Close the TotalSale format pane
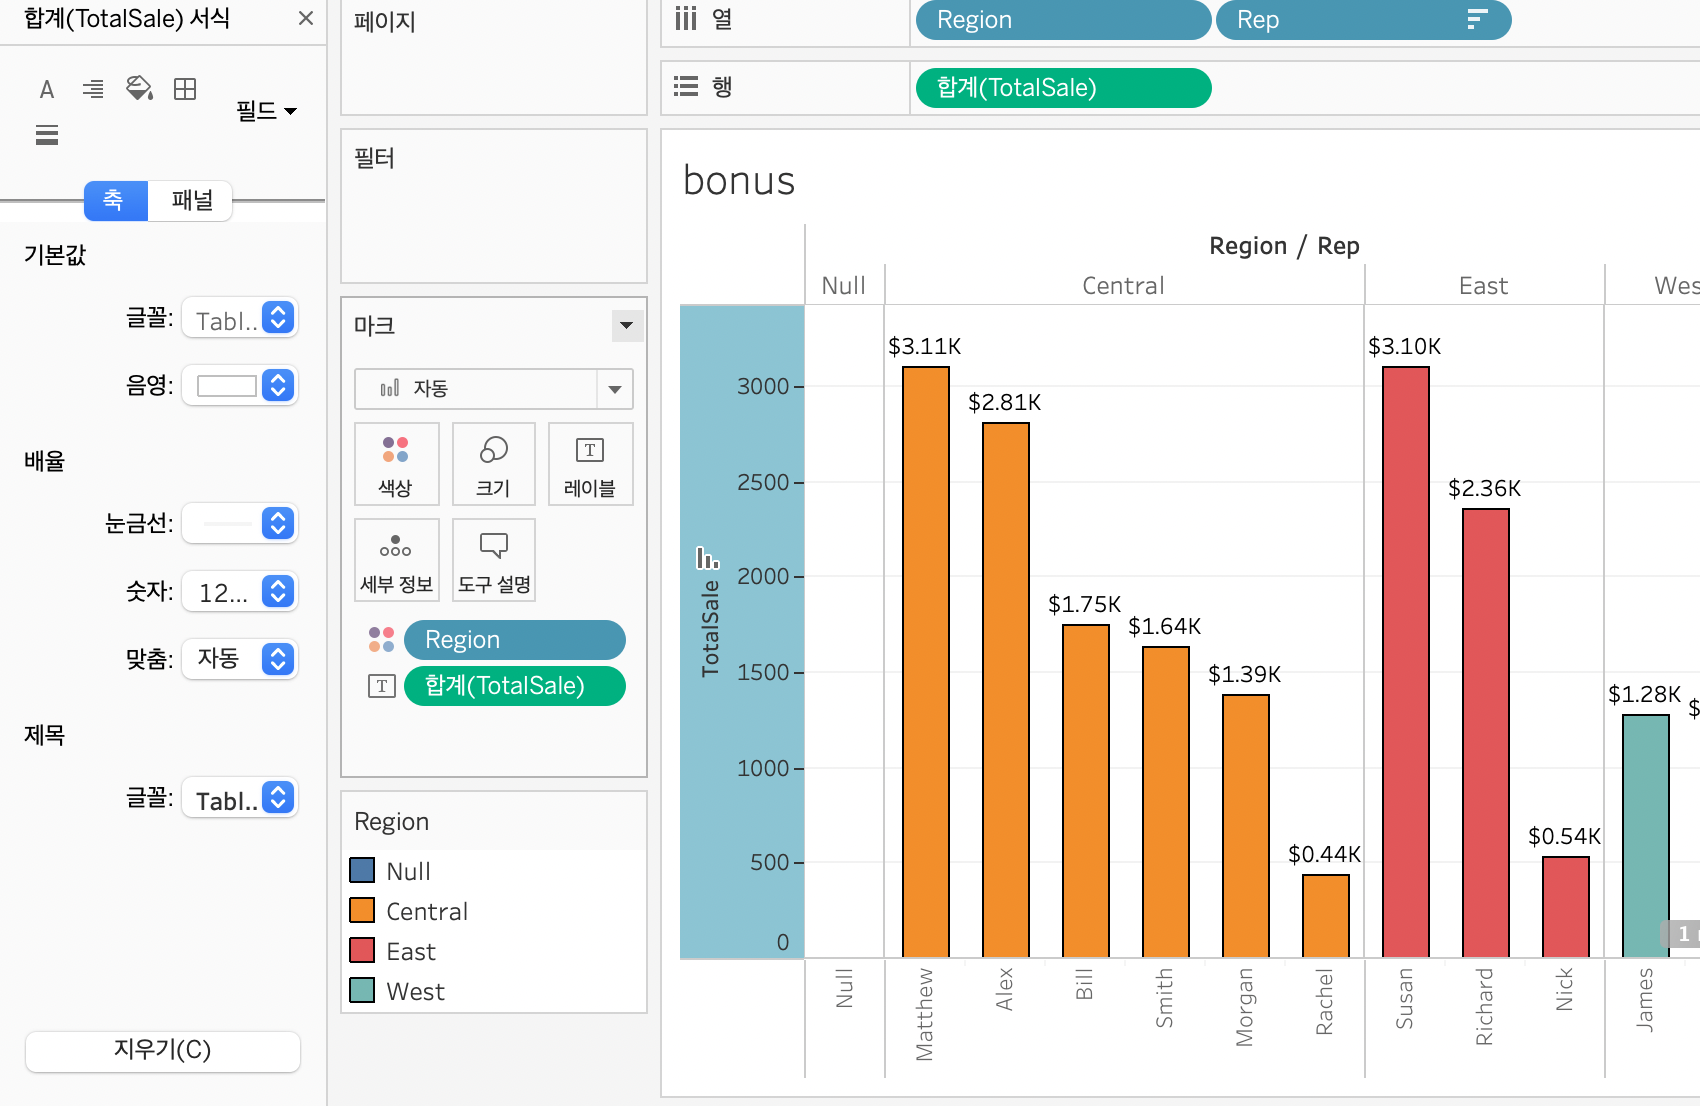The image size is (1700, 1106). pyautogui.click(x=306, y=19)
